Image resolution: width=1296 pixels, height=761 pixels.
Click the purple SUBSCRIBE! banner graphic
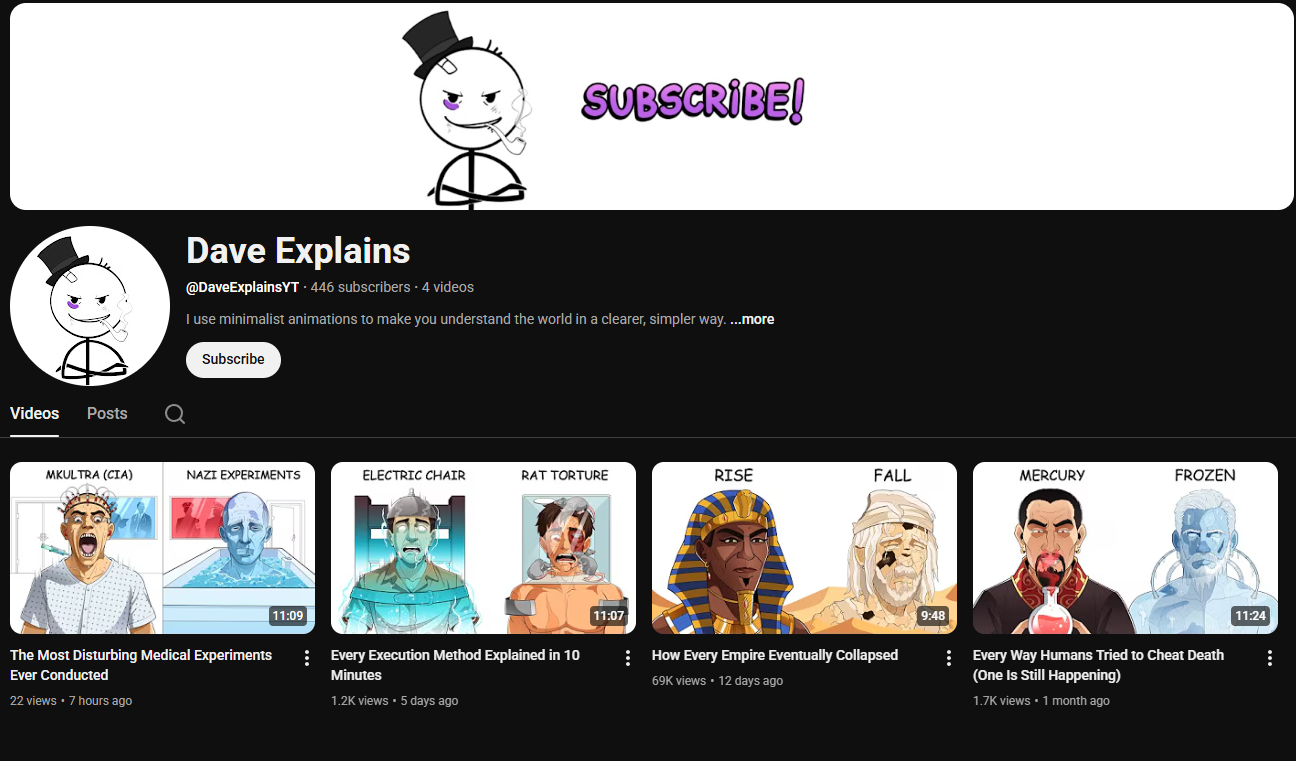(693, 101)
